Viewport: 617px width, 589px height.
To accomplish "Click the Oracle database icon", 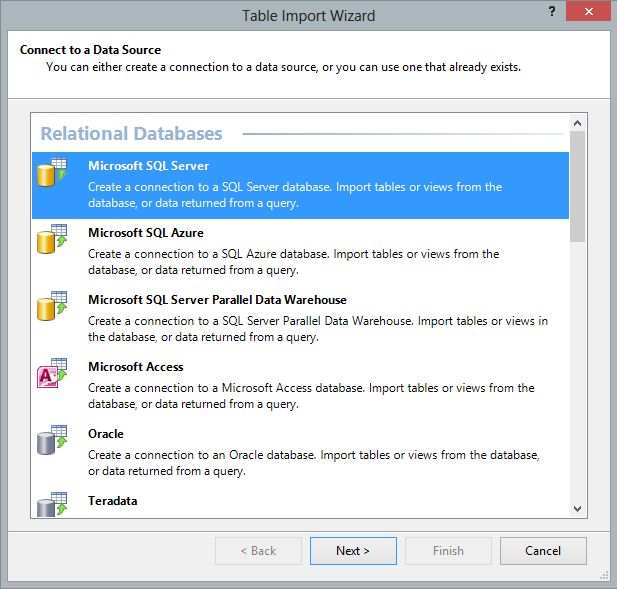I will 52,440.
